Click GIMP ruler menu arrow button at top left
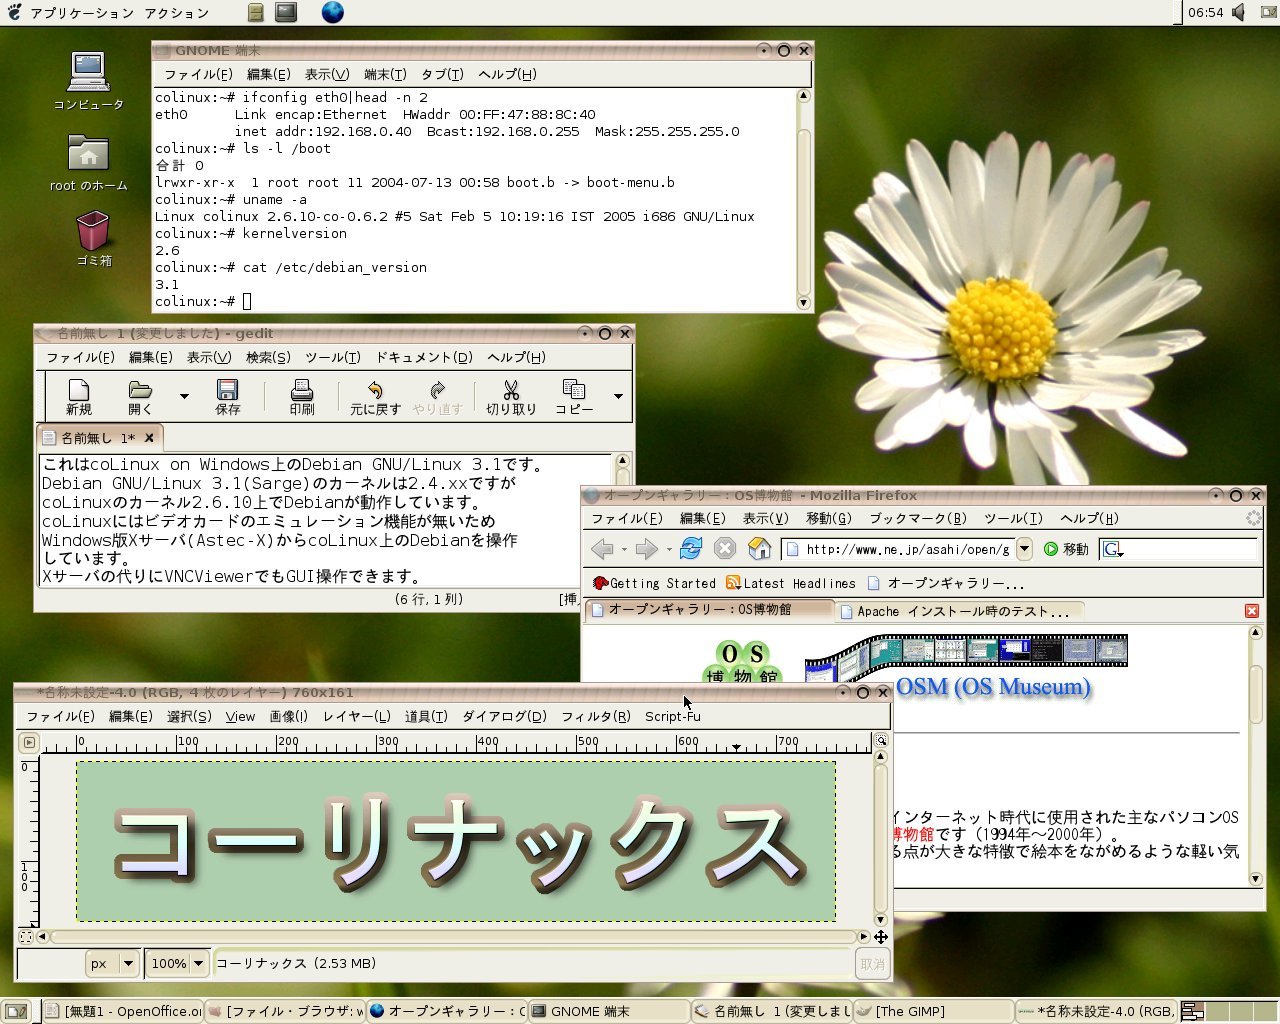This screenshot has height=1024, width=1280. 29,742
